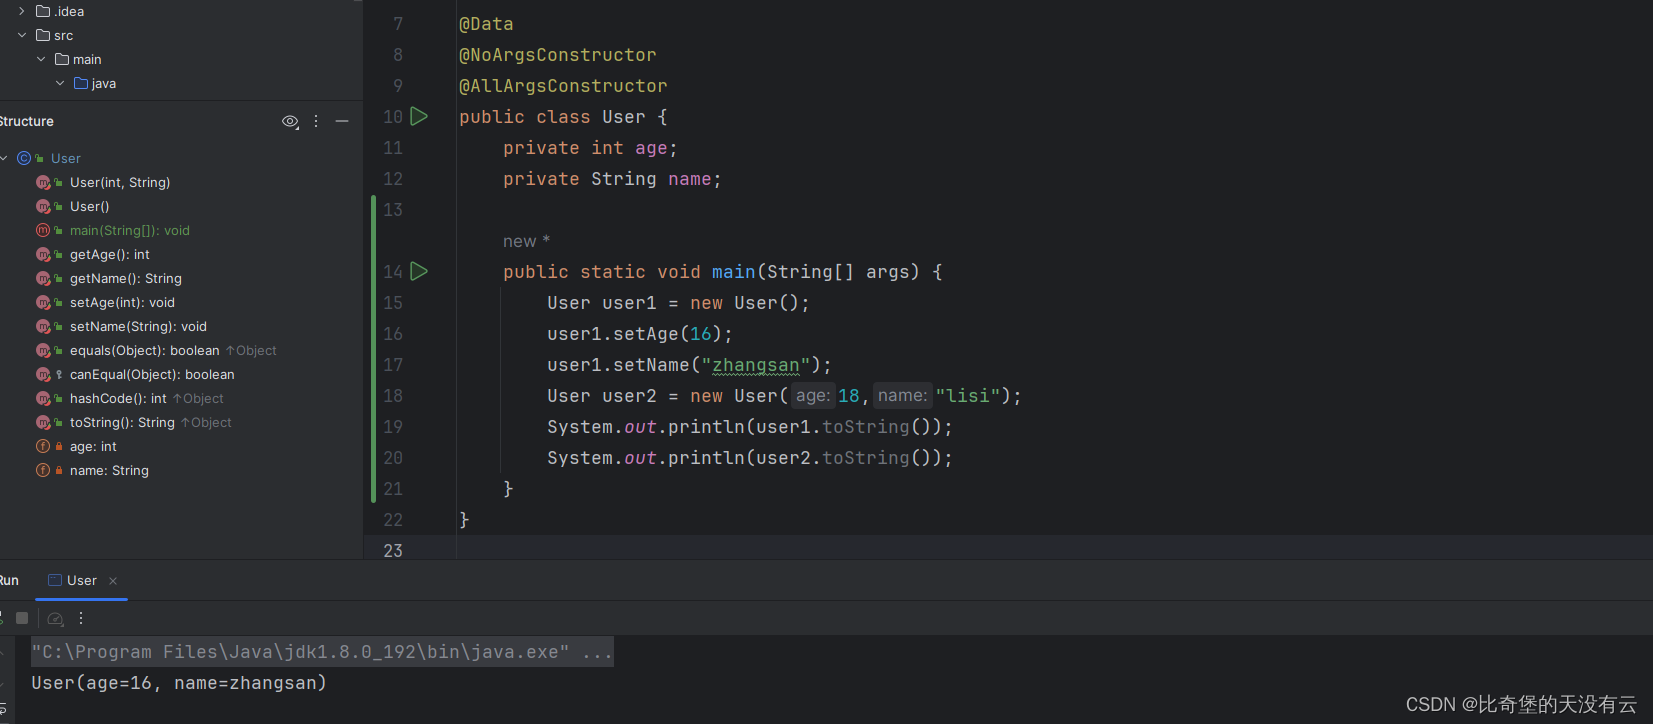Viewport: 1653px width, 724px height.
Task: Click the main method name on line 14
Action: [734, 272]
